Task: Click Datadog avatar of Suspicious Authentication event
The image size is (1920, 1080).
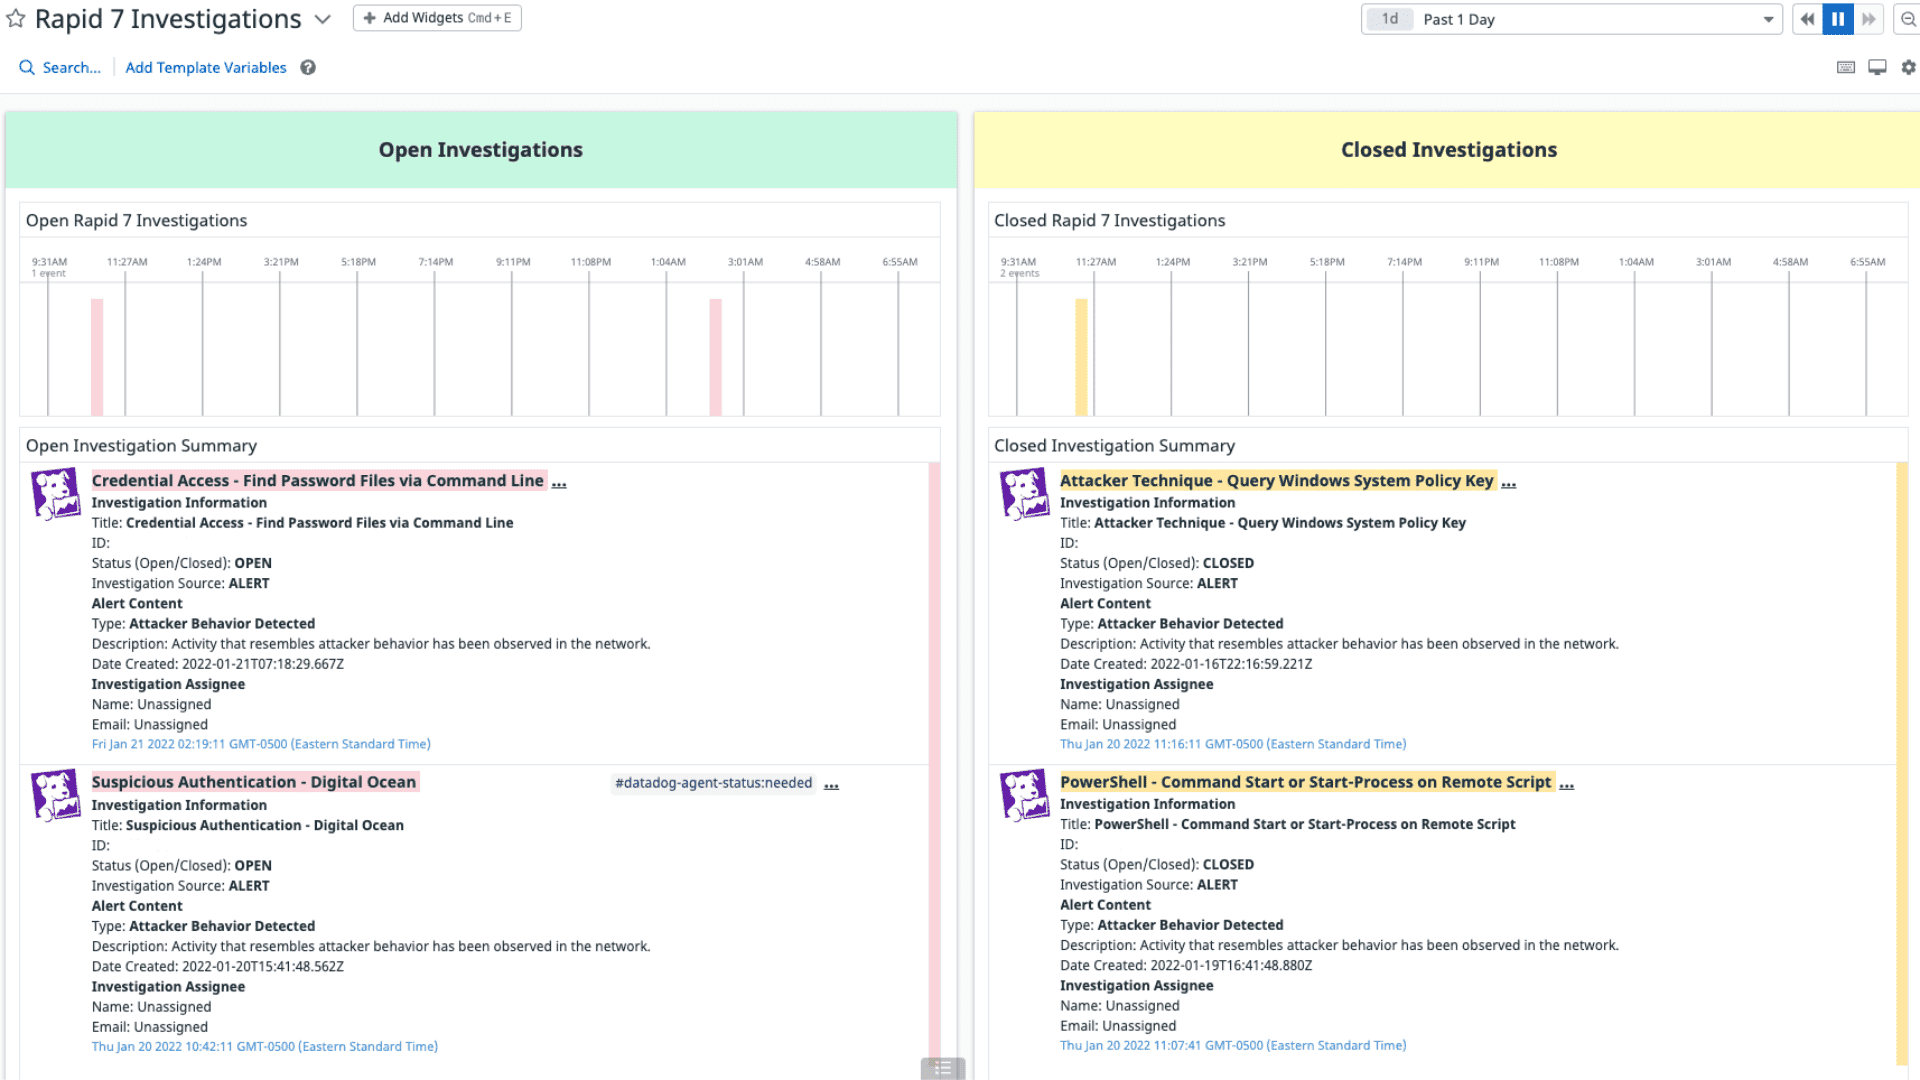Action: (x=55, y=795)
